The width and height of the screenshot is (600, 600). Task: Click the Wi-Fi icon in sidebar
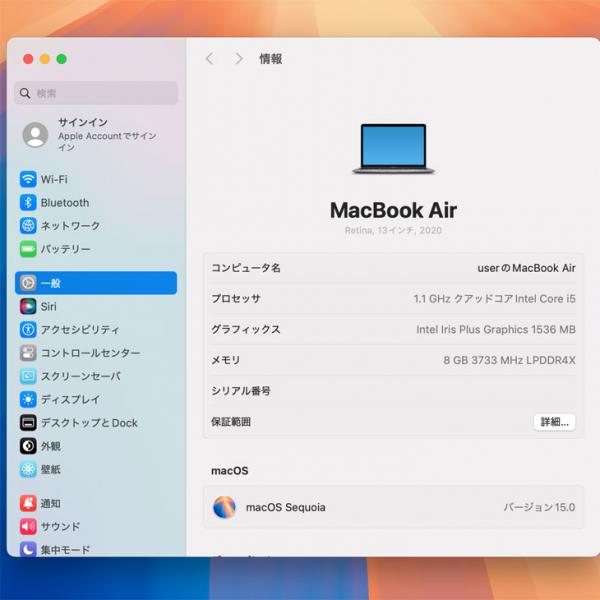coord(28,179)
